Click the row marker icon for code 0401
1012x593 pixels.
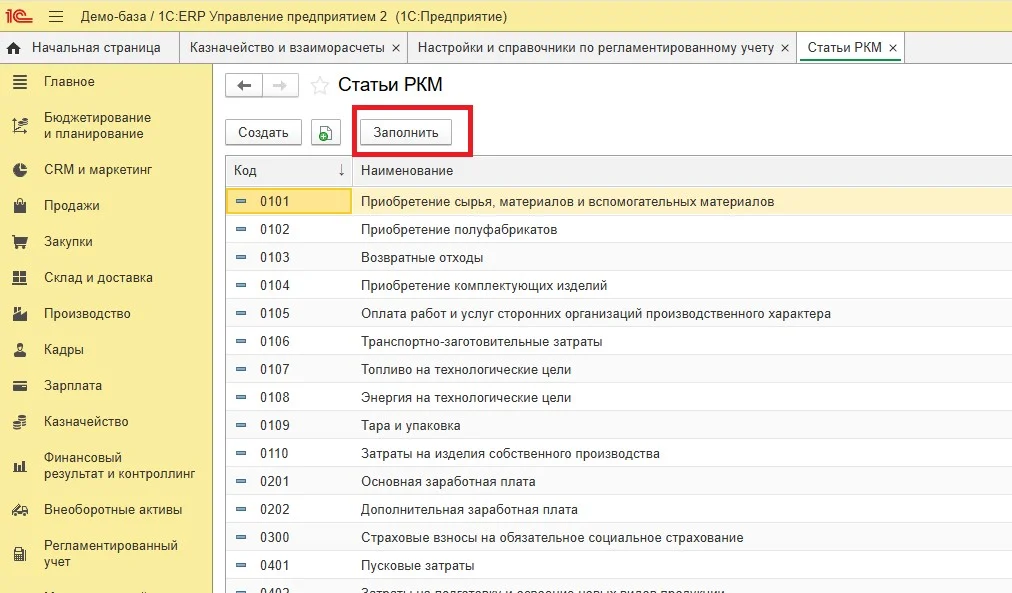coord(241,565)
